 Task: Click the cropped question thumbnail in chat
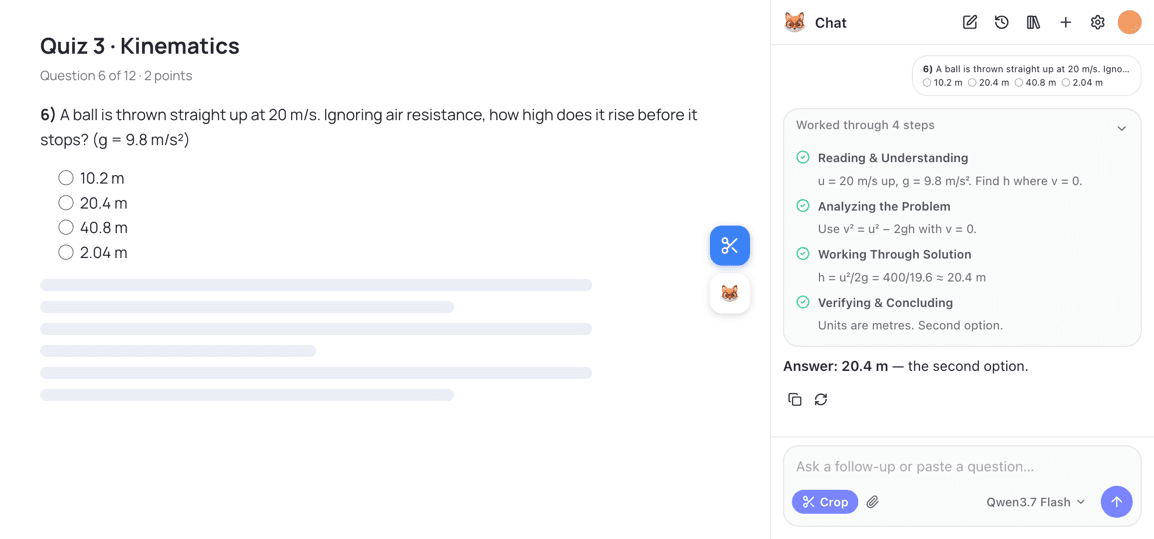1026,76
